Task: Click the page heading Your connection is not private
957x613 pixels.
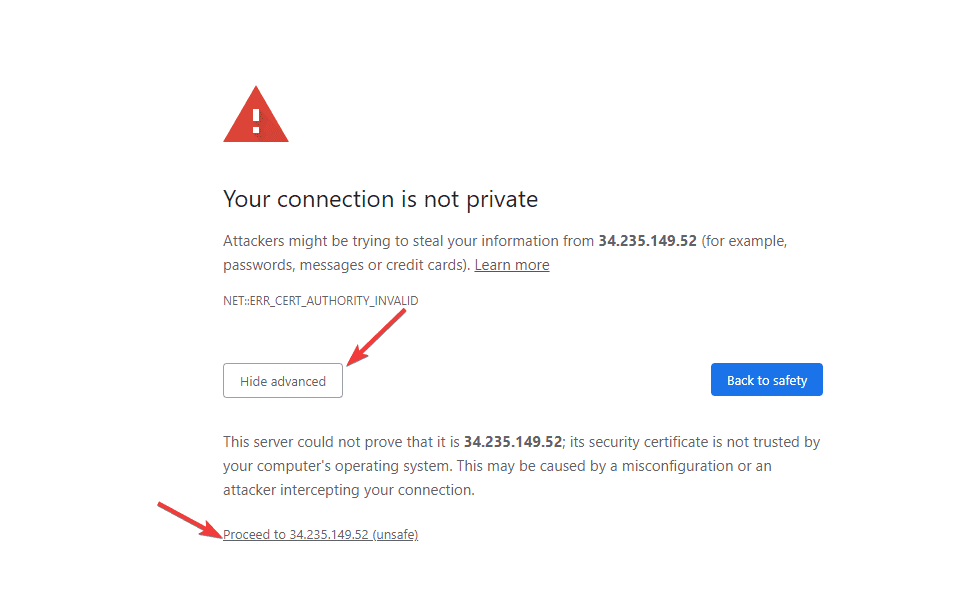Action: (x=380, y=199)
